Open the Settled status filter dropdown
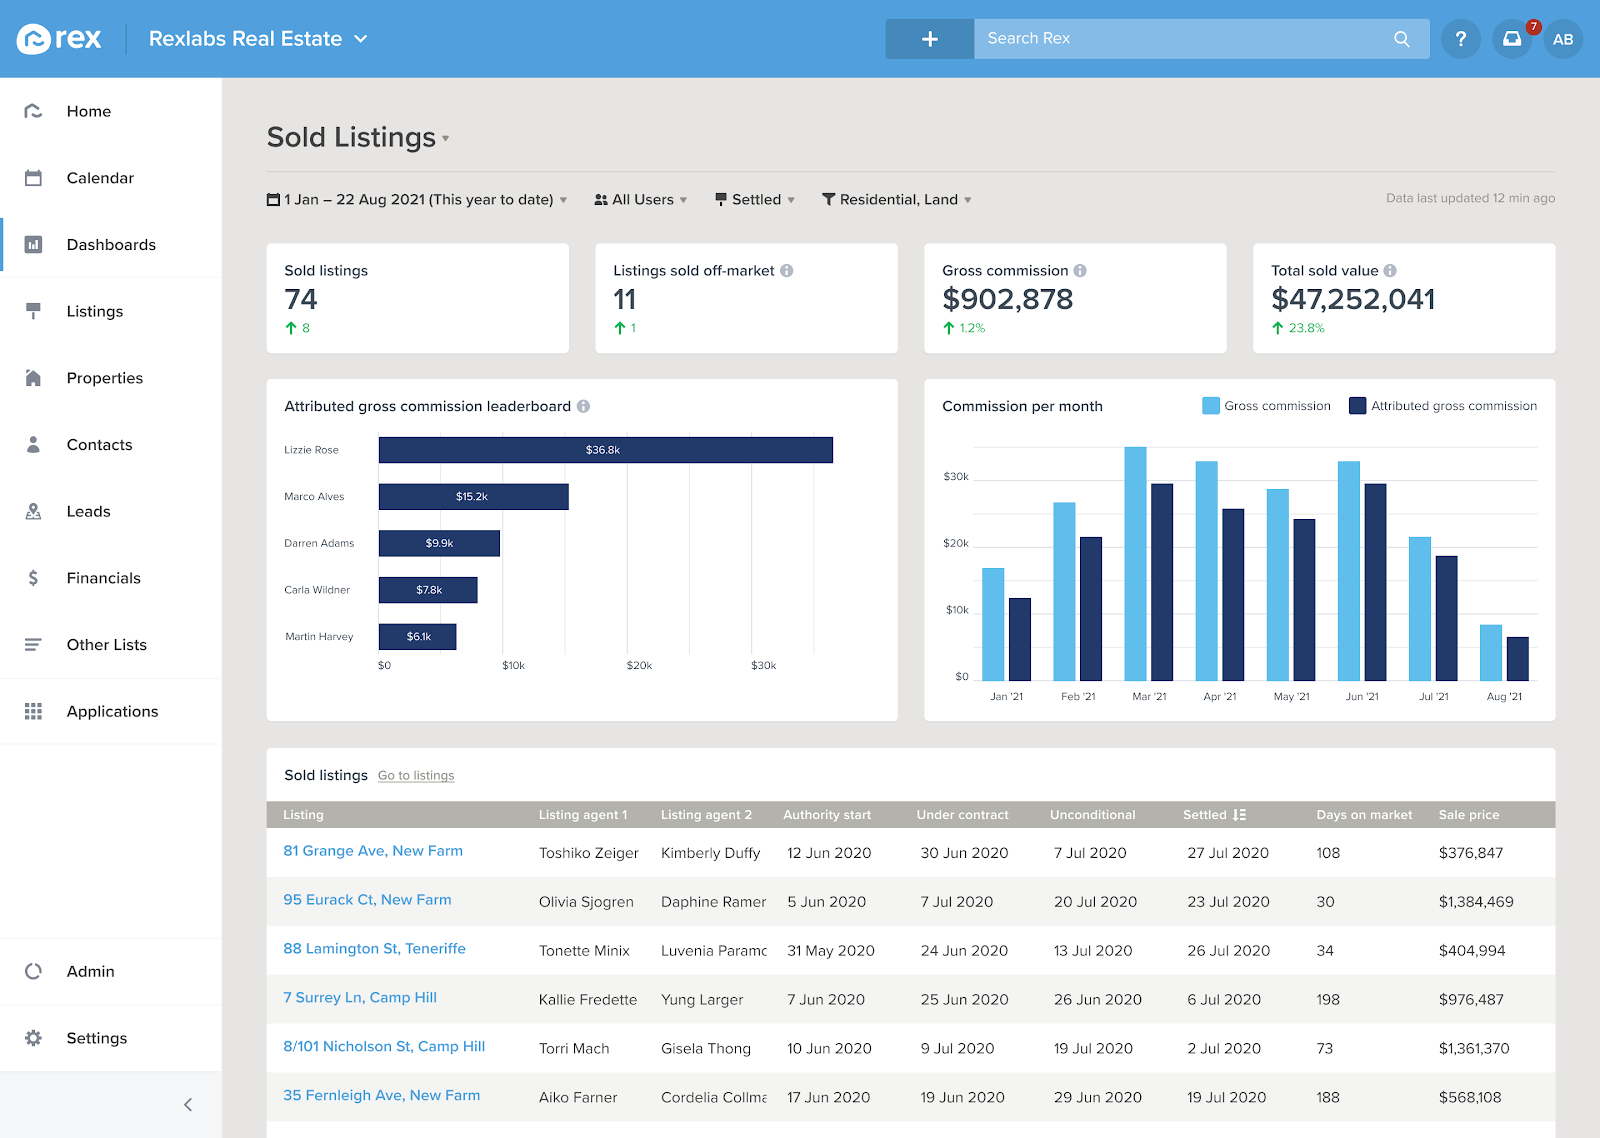 755,200
